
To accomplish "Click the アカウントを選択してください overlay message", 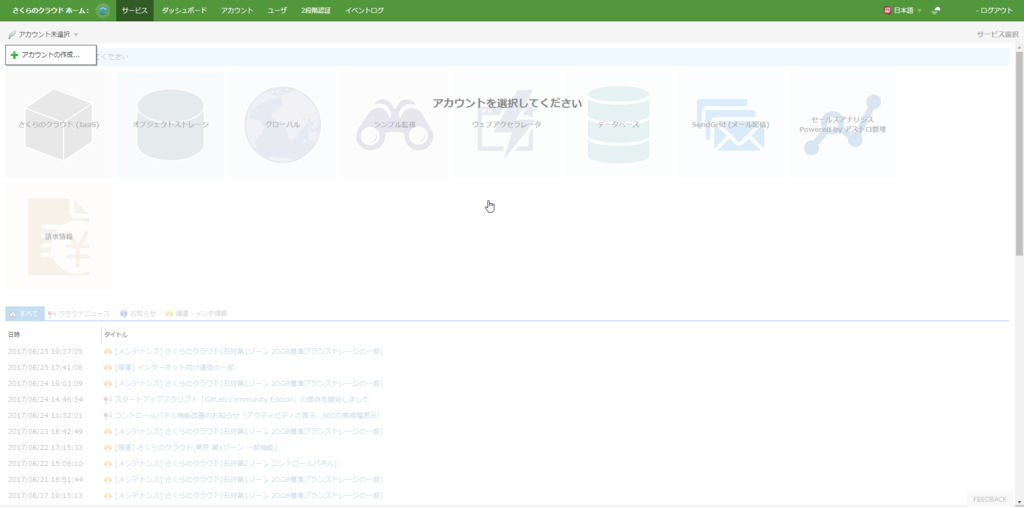I will coord(507,103).
